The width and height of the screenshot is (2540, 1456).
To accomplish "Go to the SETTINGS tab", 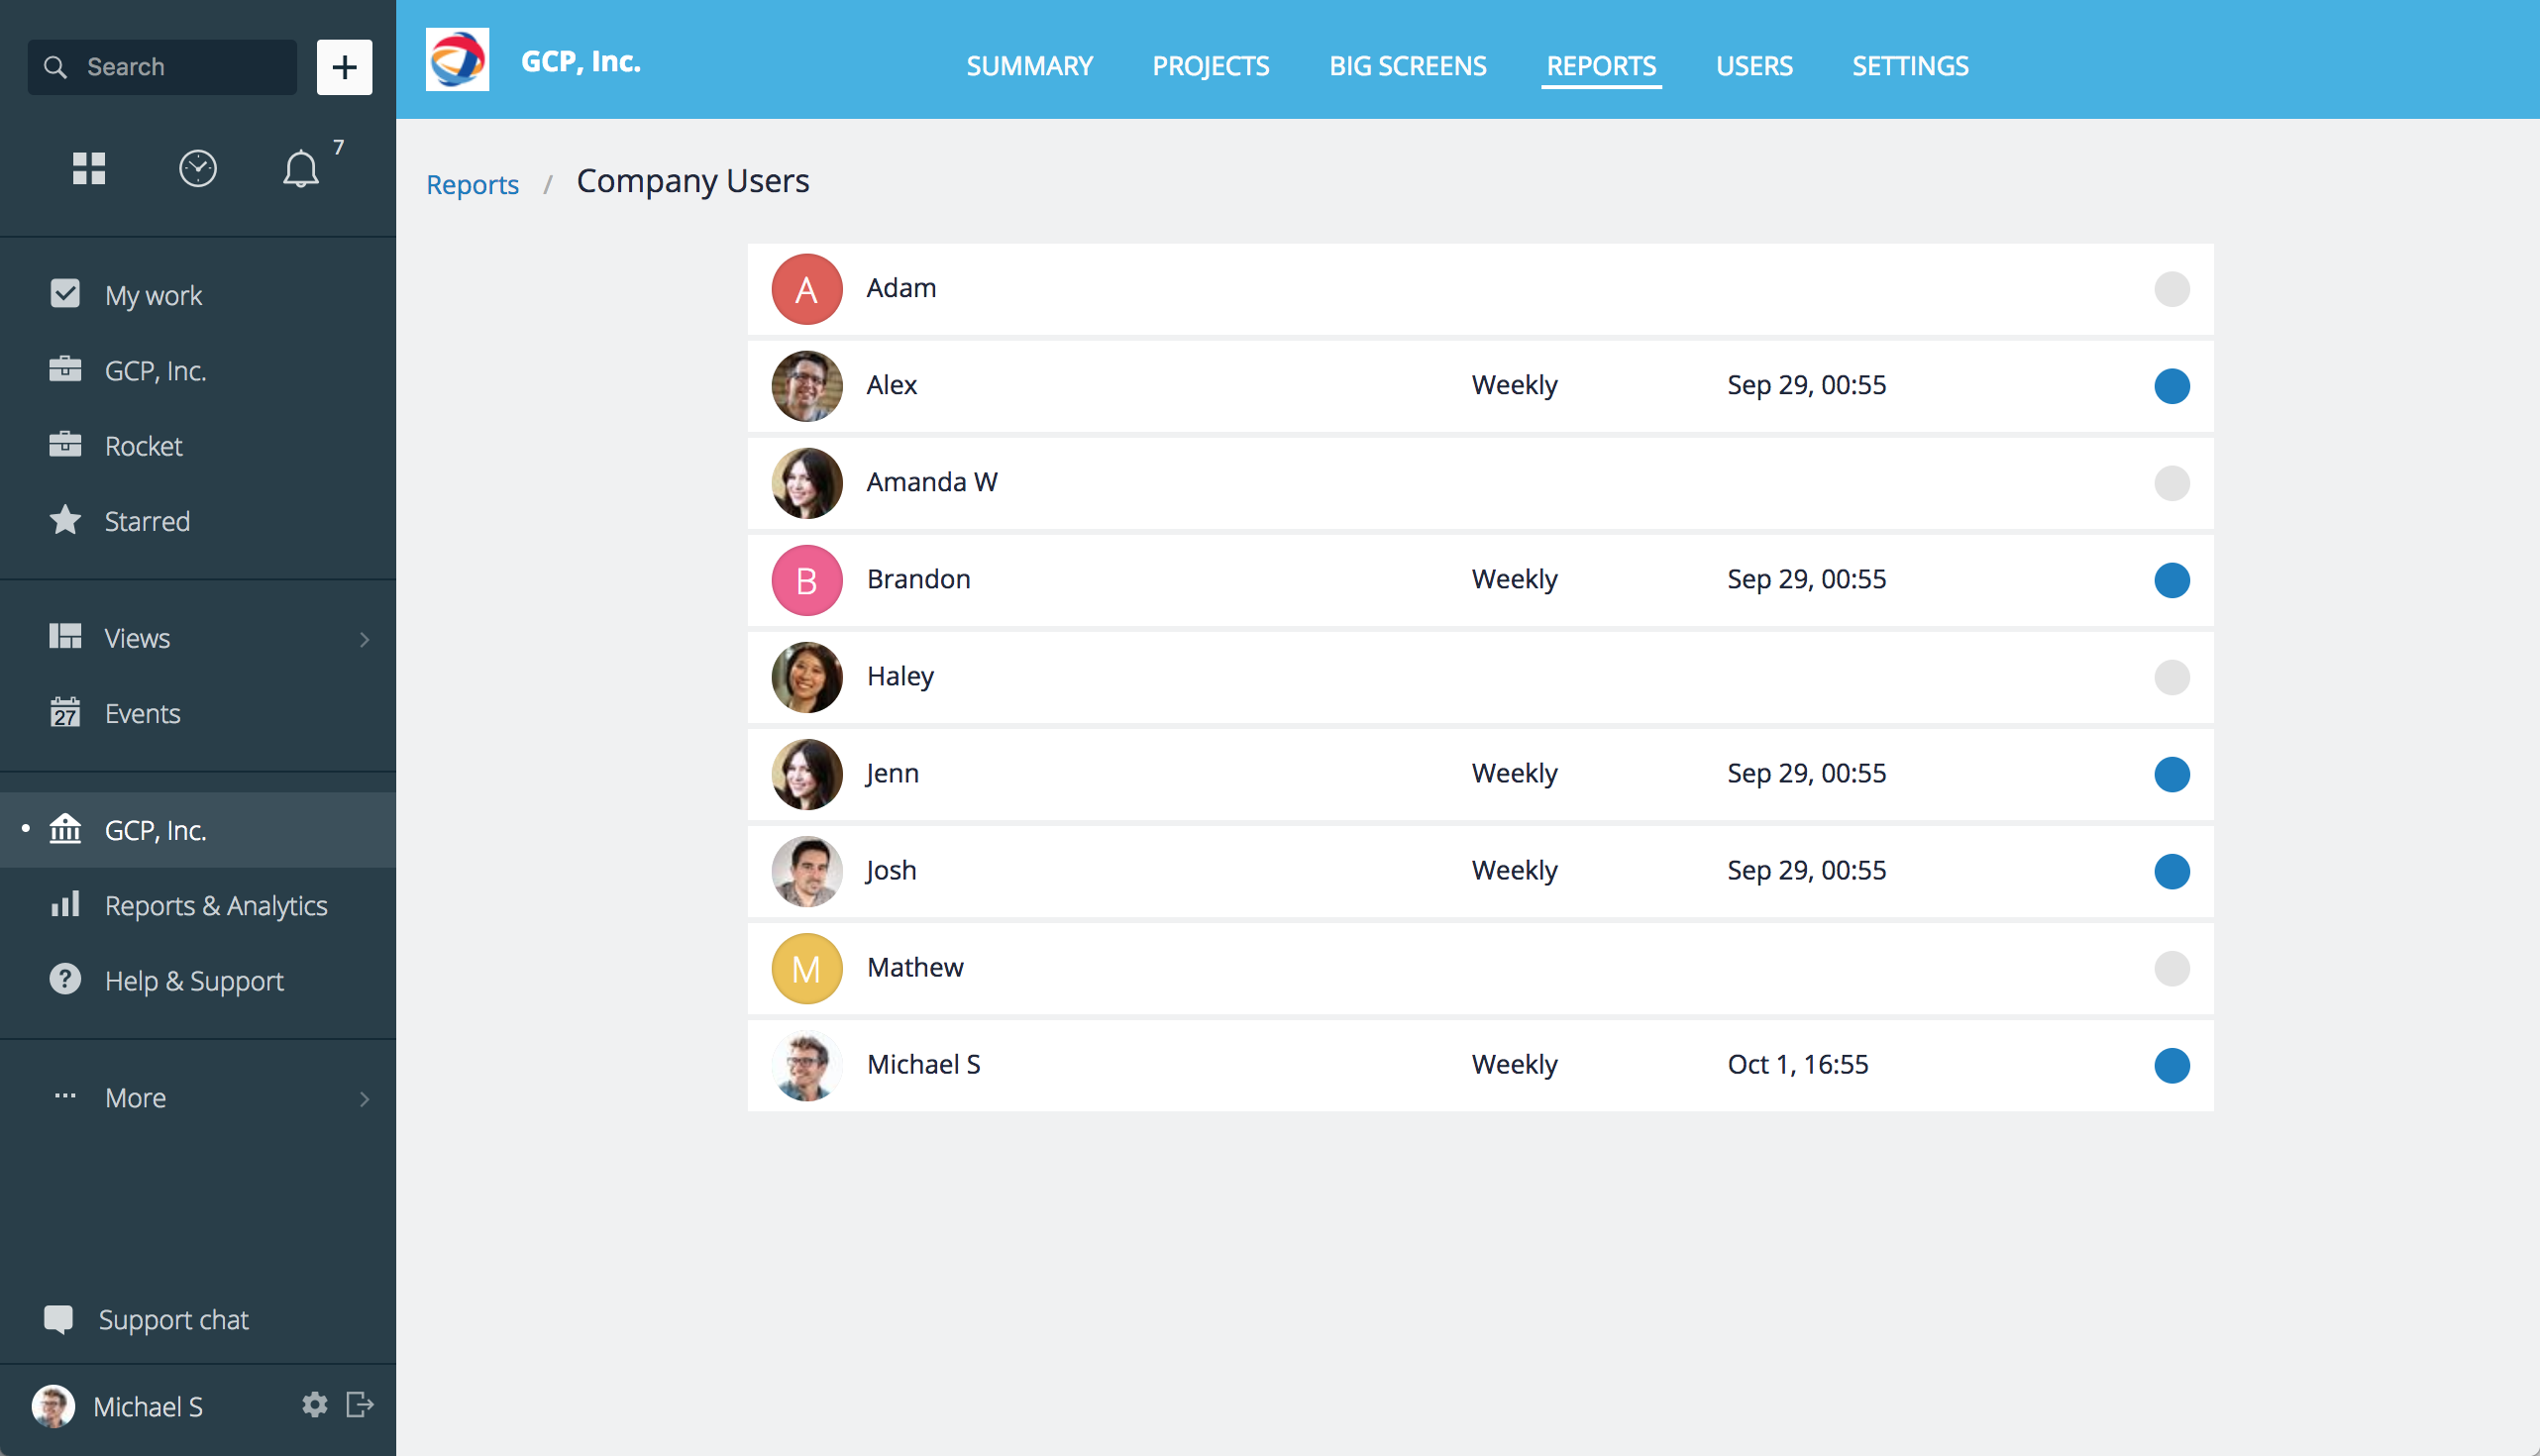I will (x=1910, y=66).
